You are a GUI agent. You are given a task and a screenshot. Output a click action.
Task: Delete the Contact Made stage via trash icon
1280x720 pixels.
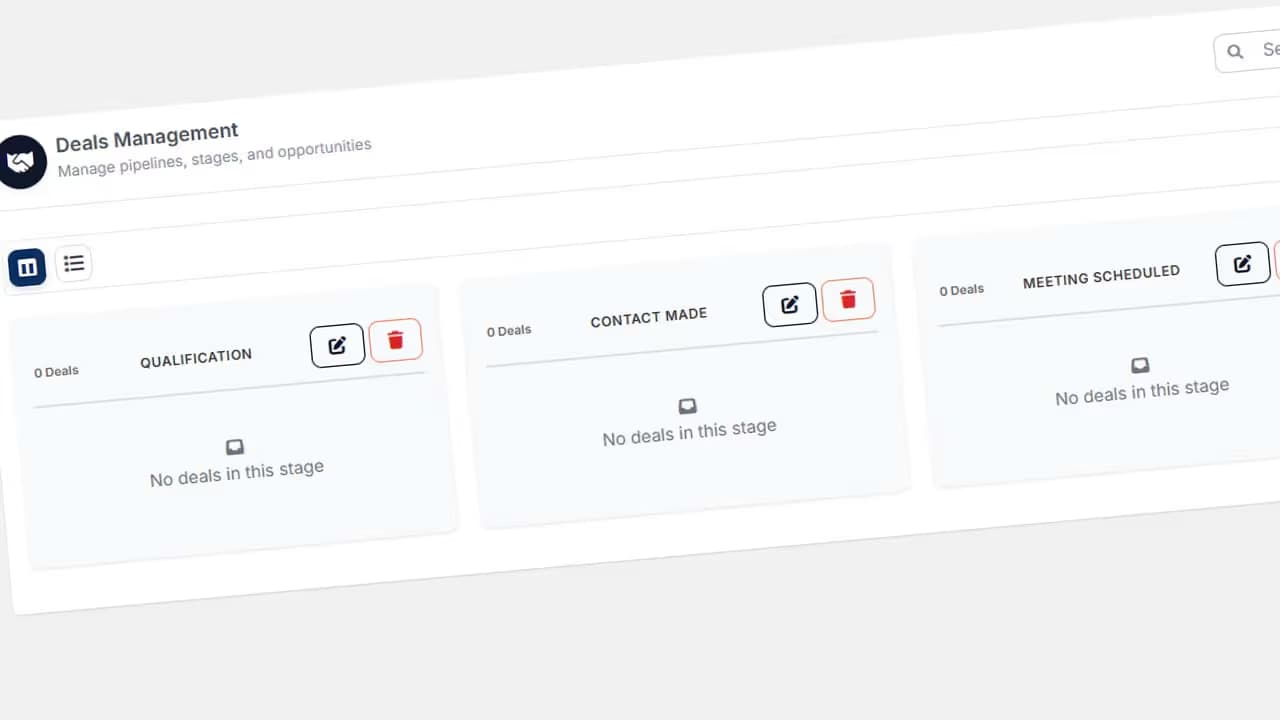848,299
